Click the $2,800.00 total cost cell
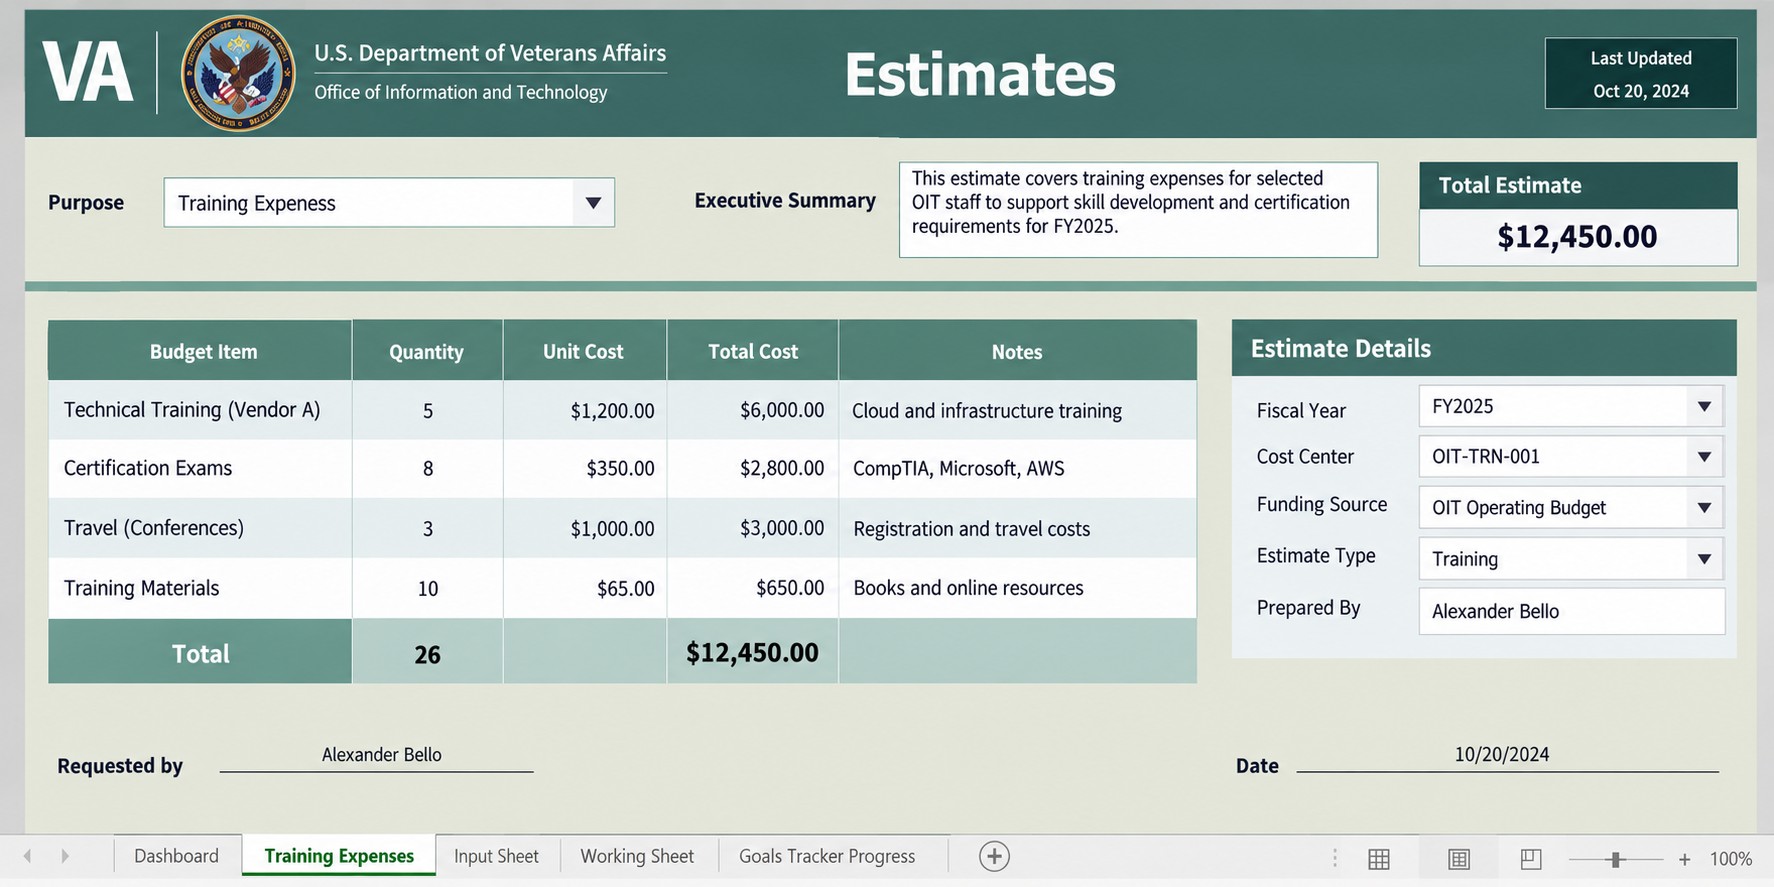Screen dimensions: 1774x887 [x=753, y=468]
